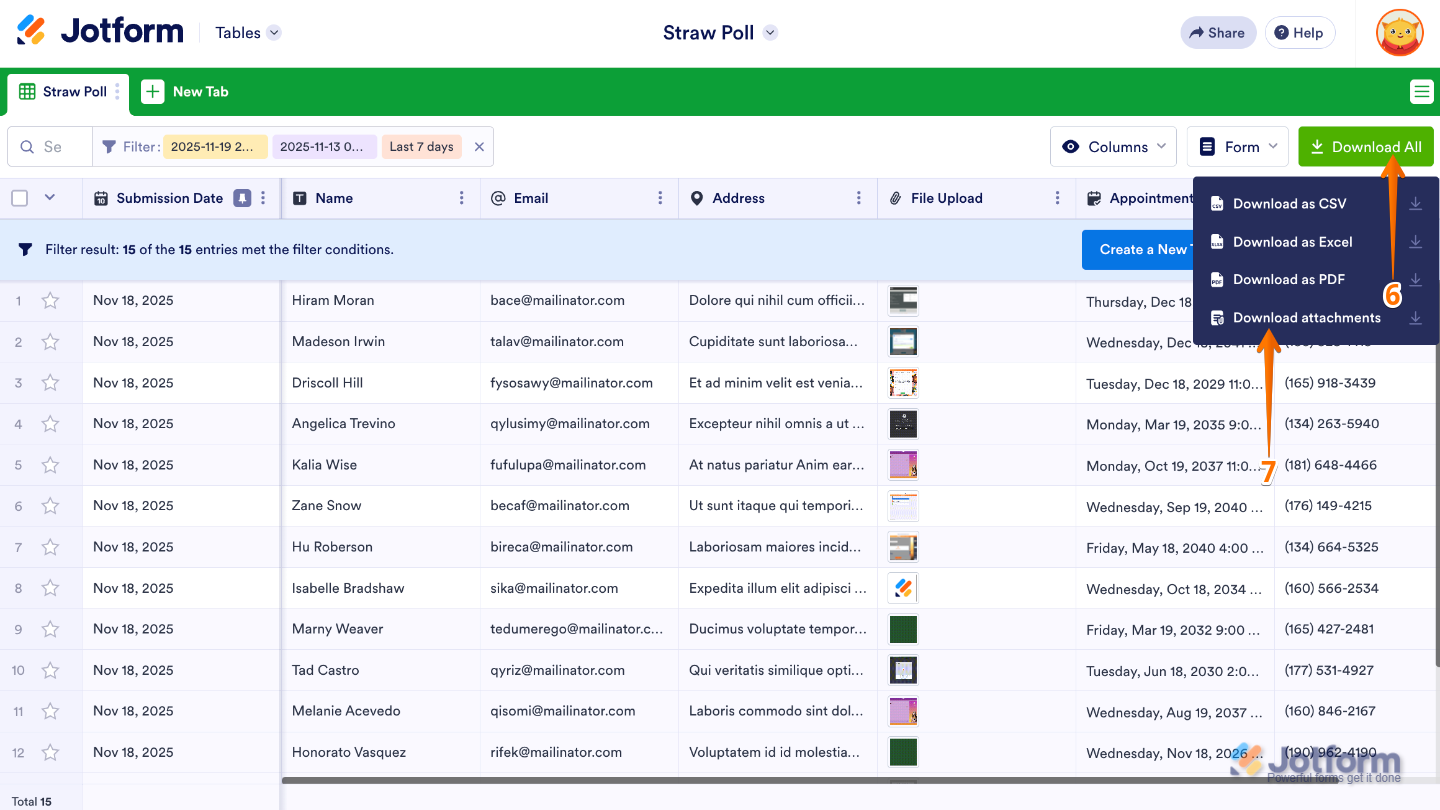The height and width of the screenshot is (810, 1440).
Task: Click the lock icon on Submission Date column
Action: coord(241,198)
